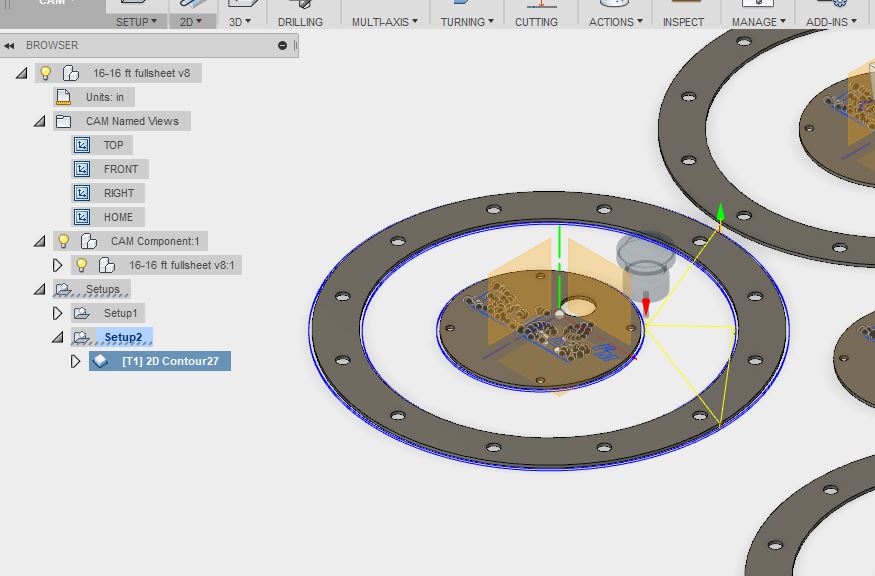
Task: Collapse the CAM Named Views folder
Action: pos(39,121)
